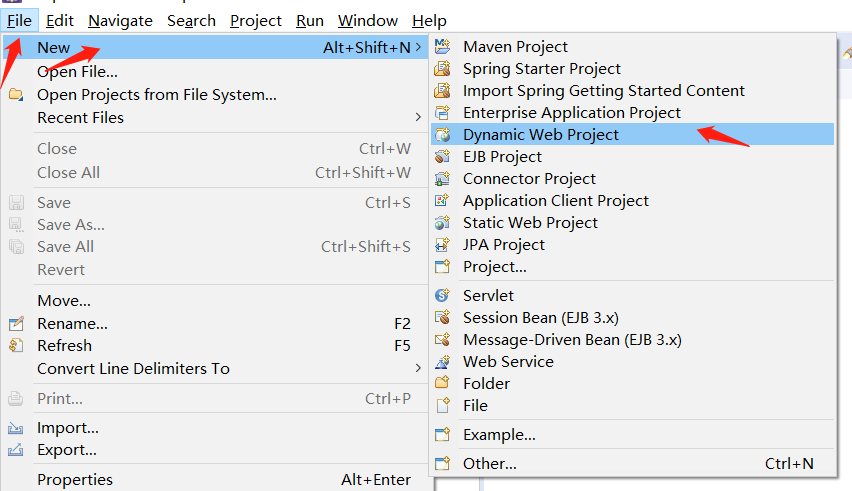
Task: Expand the New submenu arrow
Action: pos(418,47)
